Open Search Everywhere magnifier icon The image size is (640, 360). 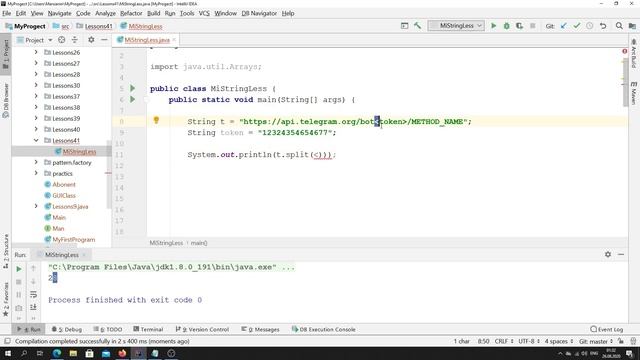click(x=619, y=26)
